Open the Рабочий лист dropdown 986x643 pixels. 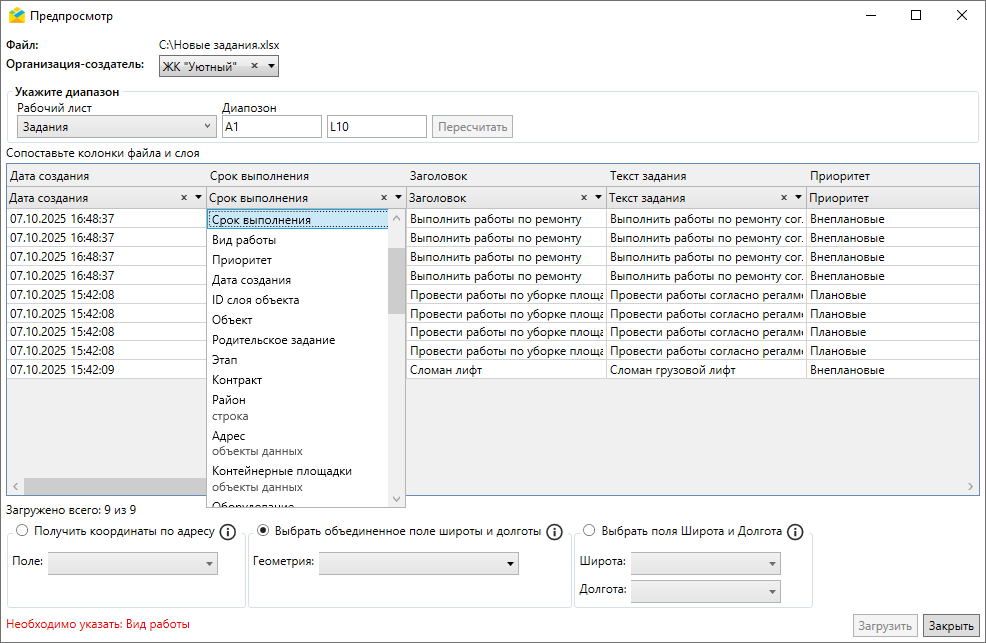(x=116, y=127)
